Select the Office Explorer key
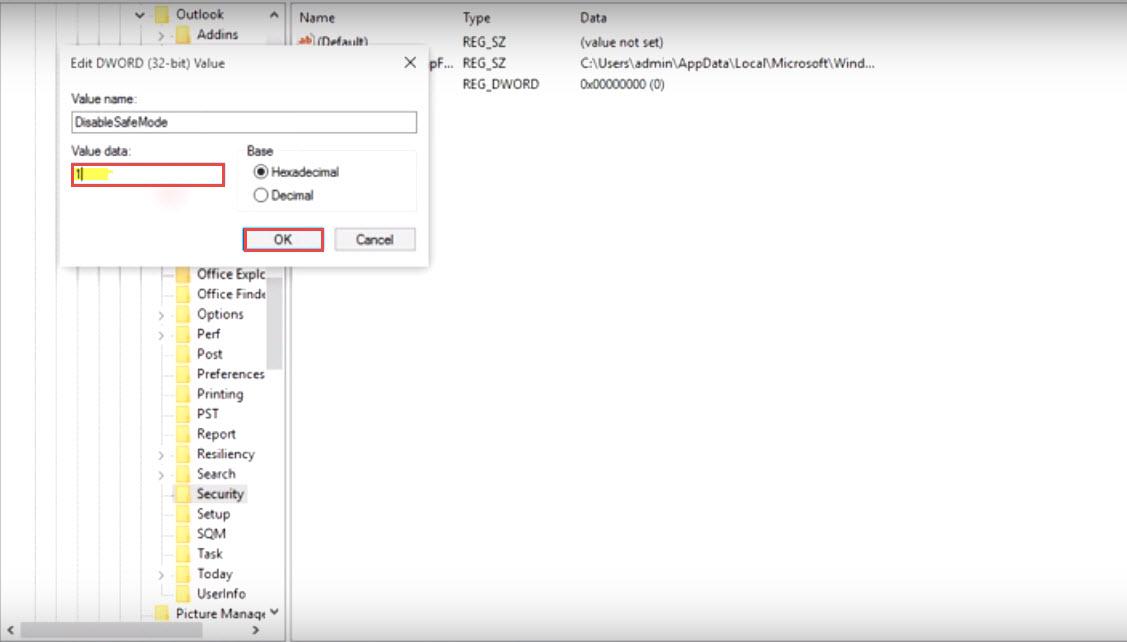This screenshot has width=1127, height=642. point(231,274)
